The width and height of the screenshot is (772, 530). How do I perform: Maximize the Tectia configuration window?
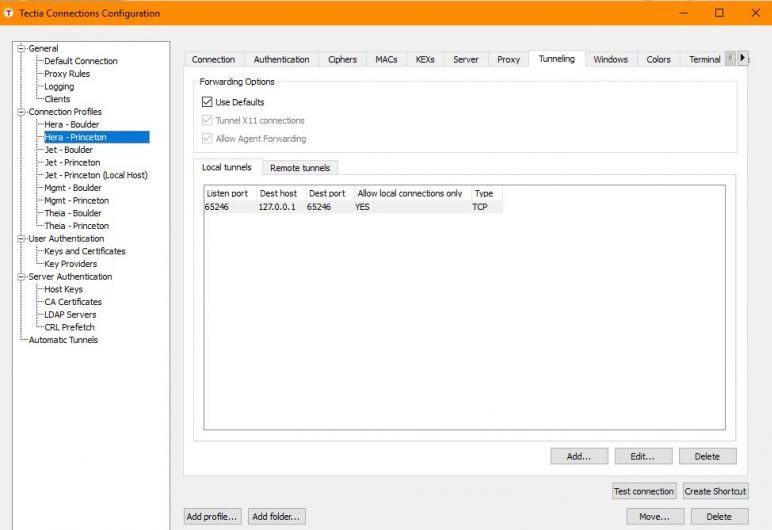point(719,13)
